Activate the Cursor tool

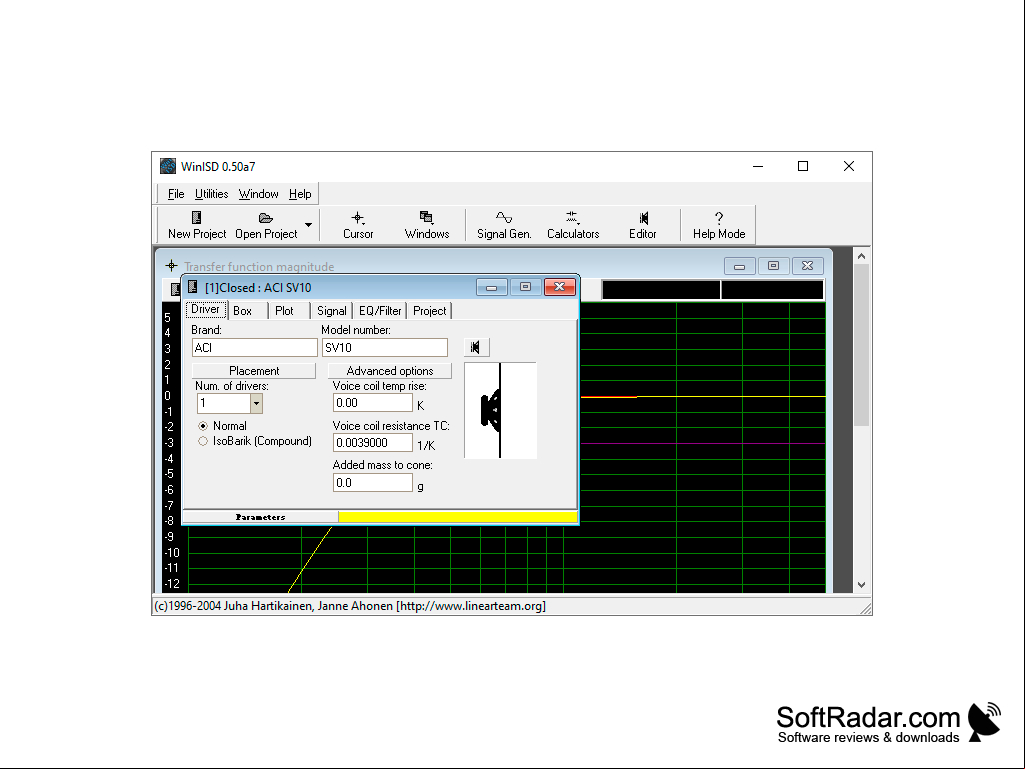358,225
